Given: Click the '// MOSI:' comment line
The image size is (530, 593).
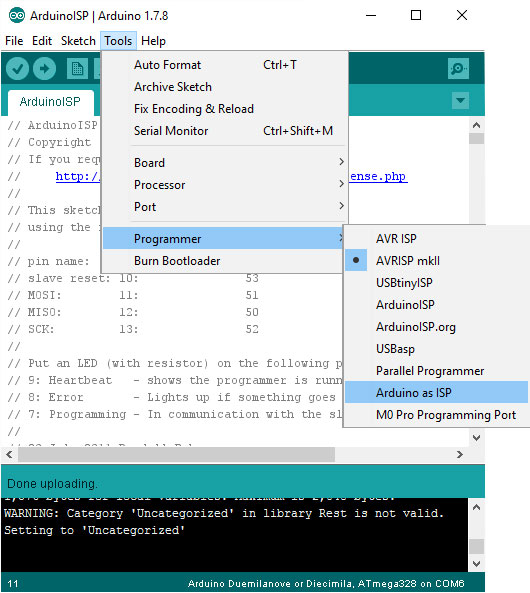Looking at the screenshot, I should tap(132, 295).
